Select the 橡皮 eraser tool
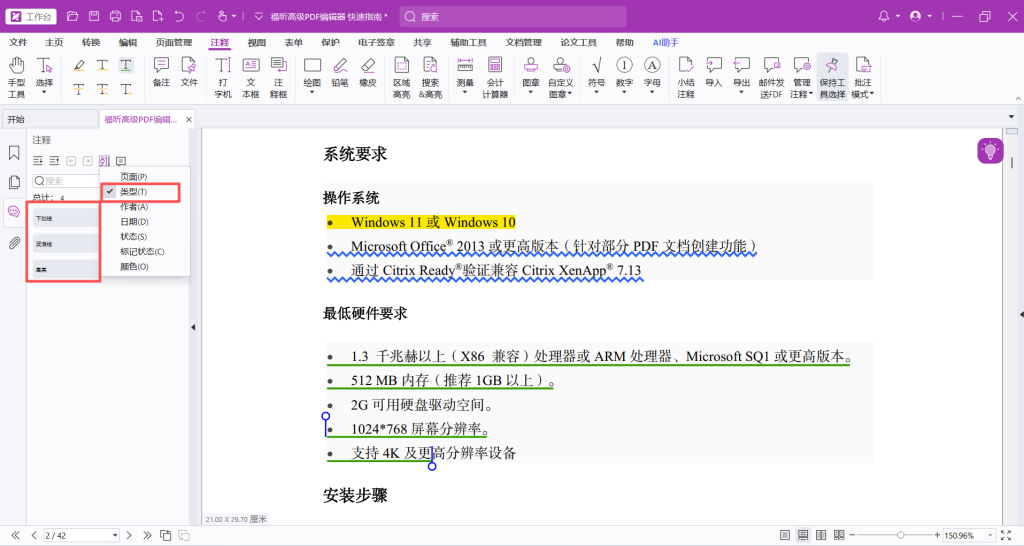Viewport: 1024px width, 546px height. pos(368,71)
